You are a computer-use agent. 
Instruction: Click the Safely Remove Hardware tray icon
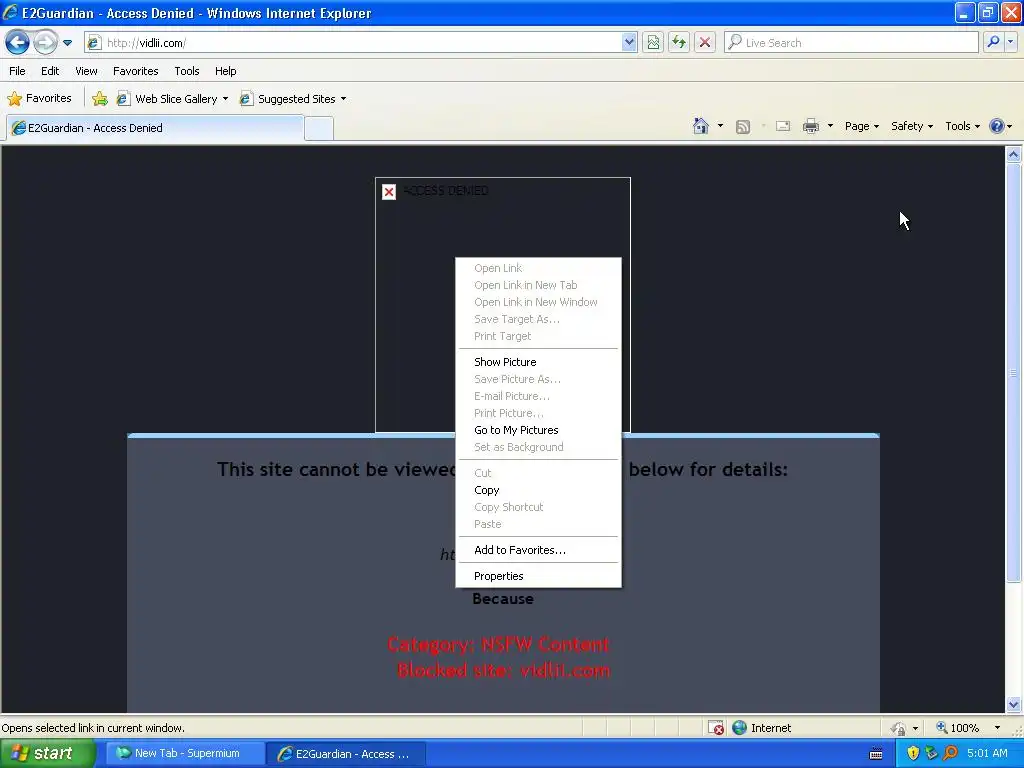pos(931,753)
